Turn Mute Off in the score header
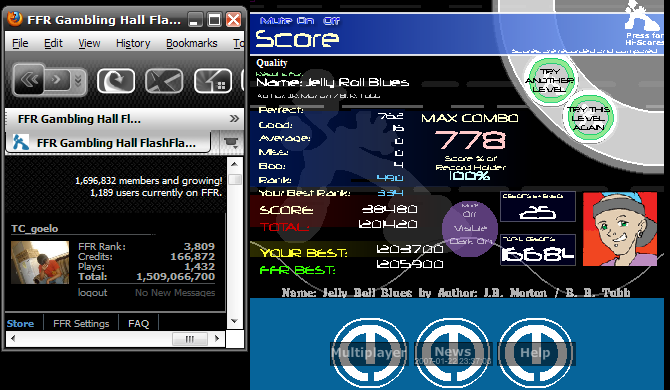 [x=331, y=21]
